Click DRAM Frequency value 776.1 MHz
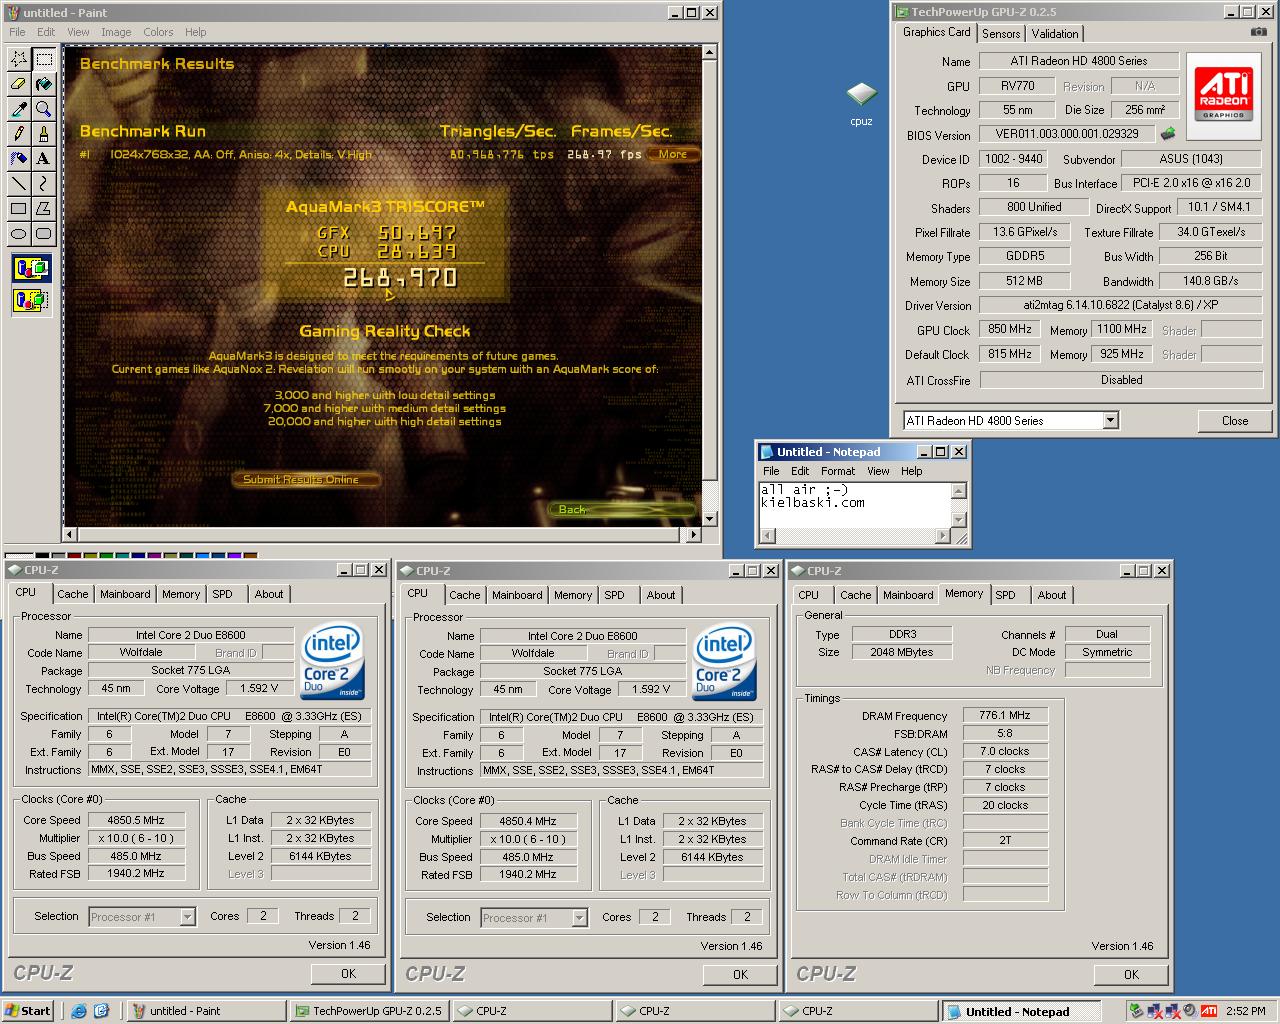 (x=1005, y=715)
